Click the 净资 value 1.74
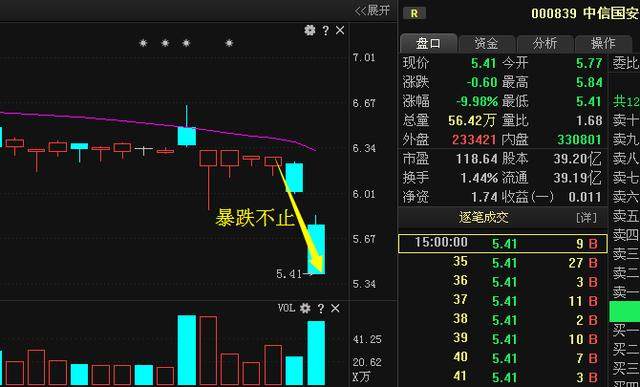The width and height of the screenshot is (640, 387). (x=484, y=197)
